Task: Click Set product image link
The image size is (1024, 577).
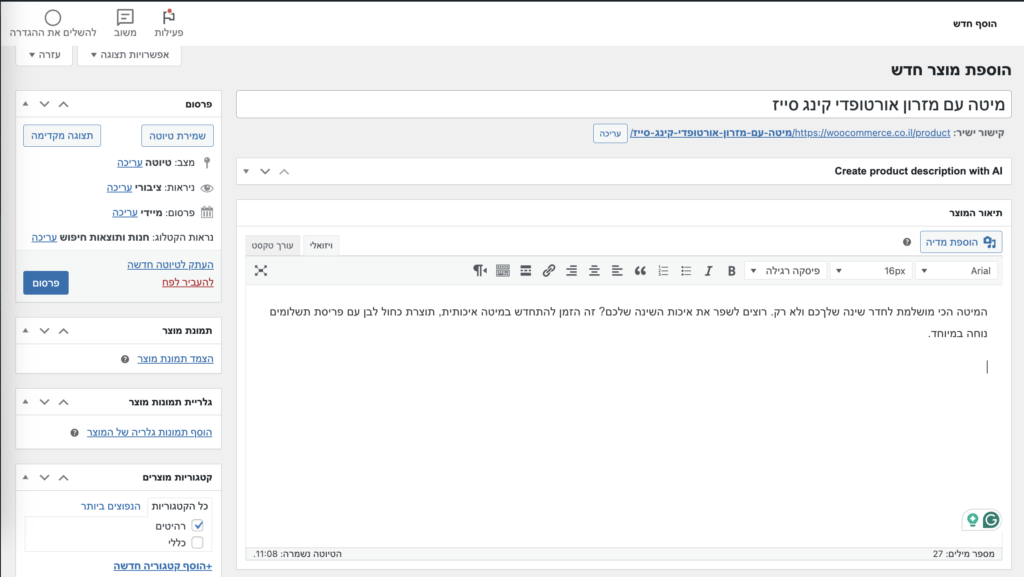Action: (x=176, y=359)
